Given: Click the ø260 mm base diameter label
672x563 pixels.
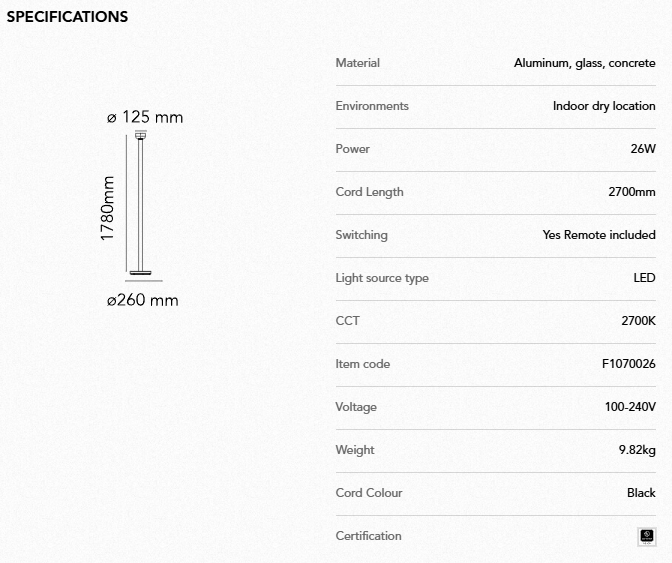Looking at the screenshot, I should [143, 300].
